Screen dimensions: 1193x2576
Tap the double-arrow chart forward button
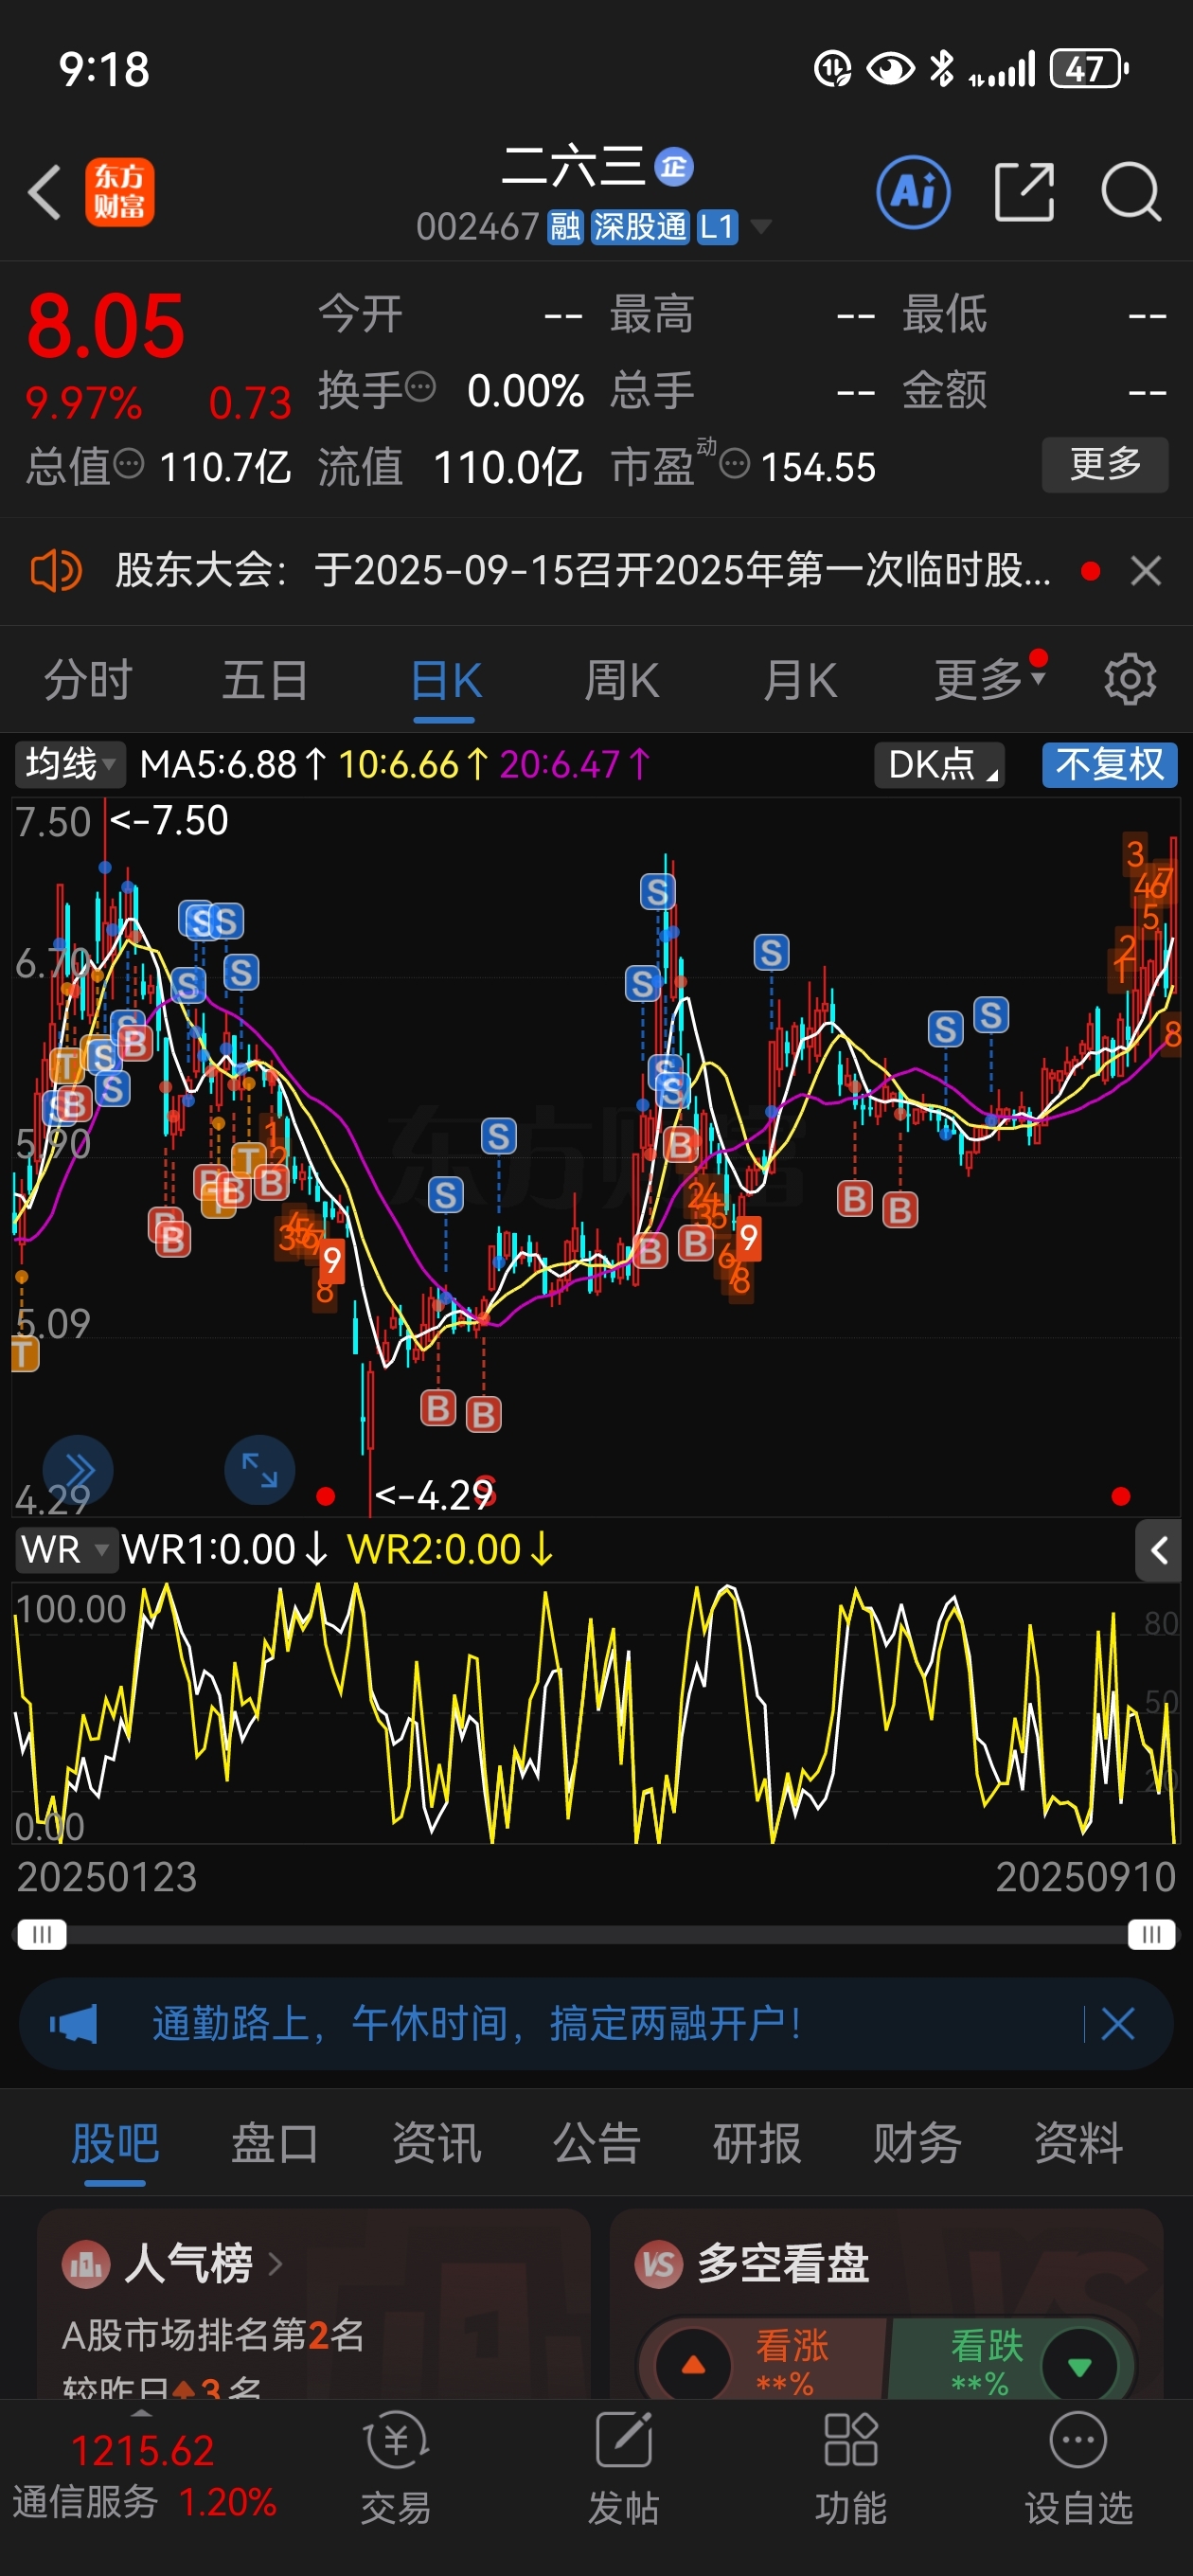click(x=78, y=1470)
